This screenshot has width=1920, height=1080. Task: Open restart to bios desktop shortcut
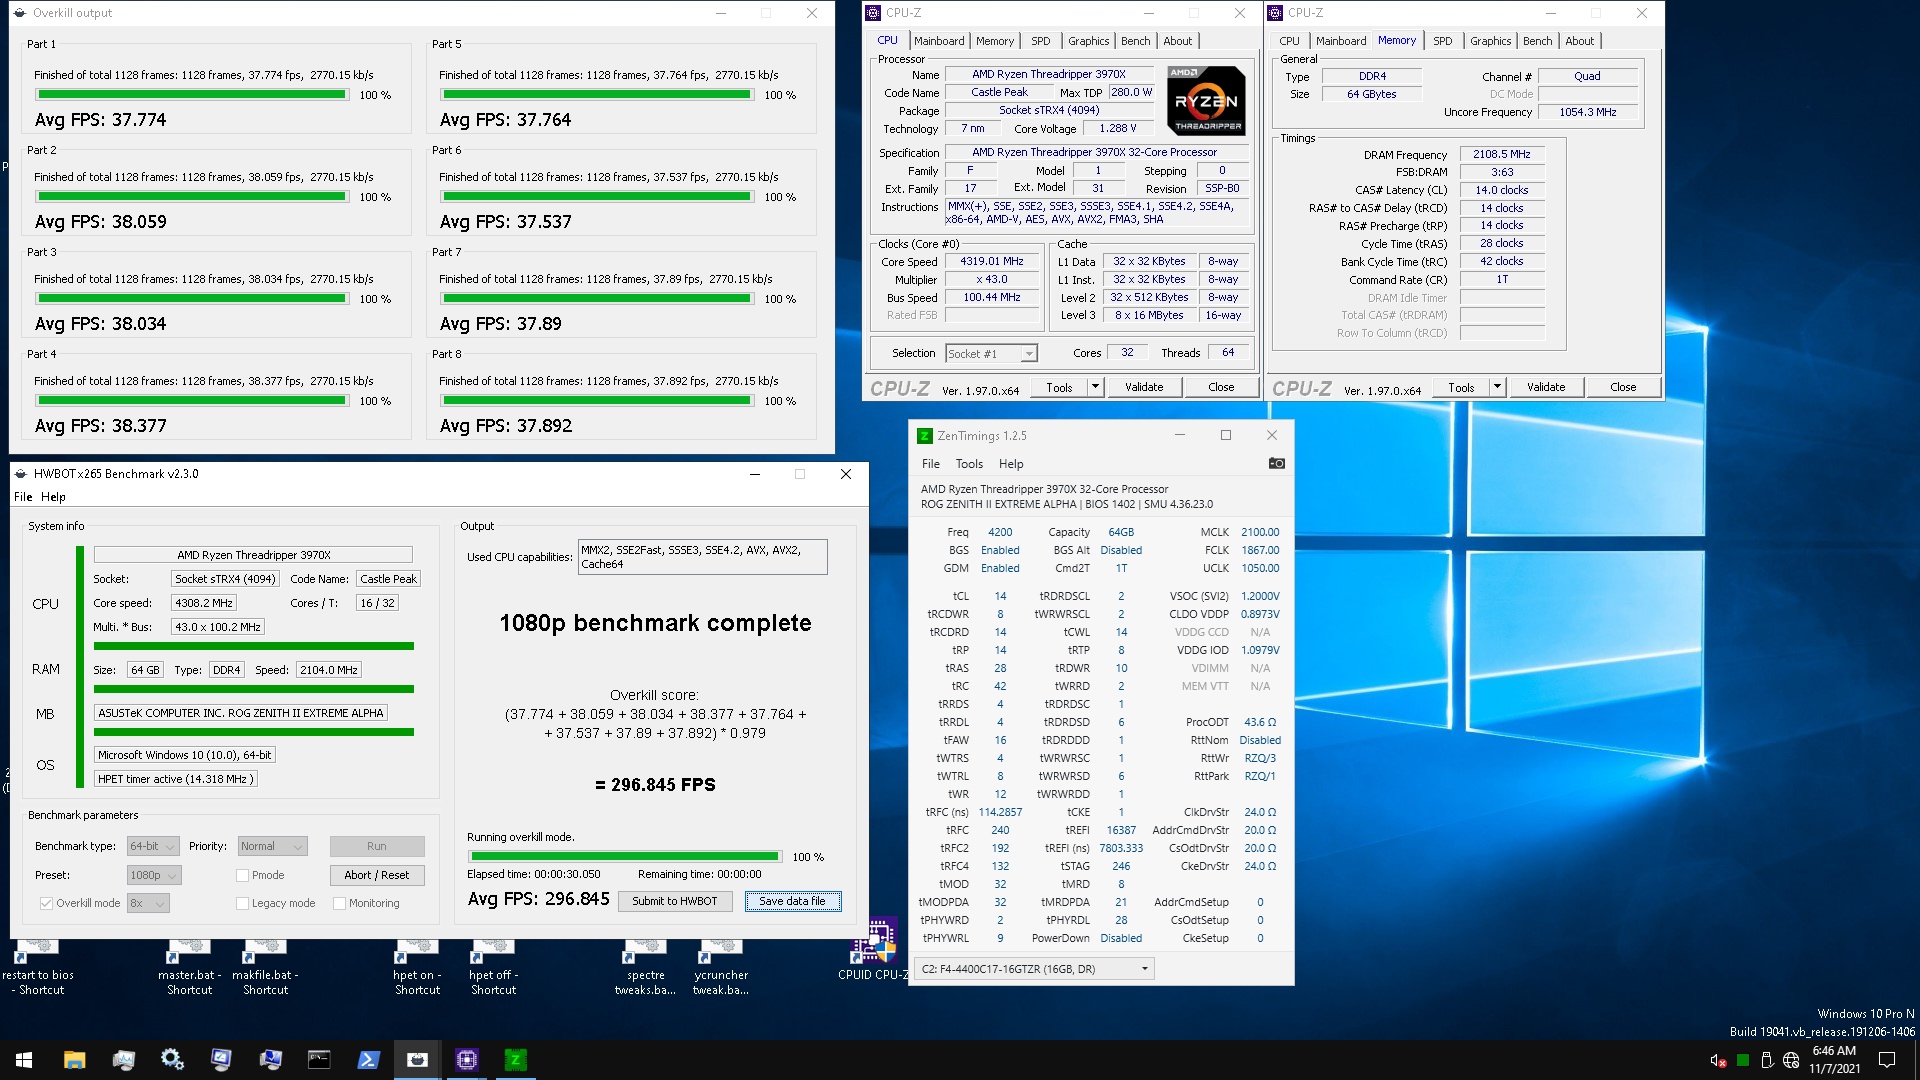click(38, 966)
